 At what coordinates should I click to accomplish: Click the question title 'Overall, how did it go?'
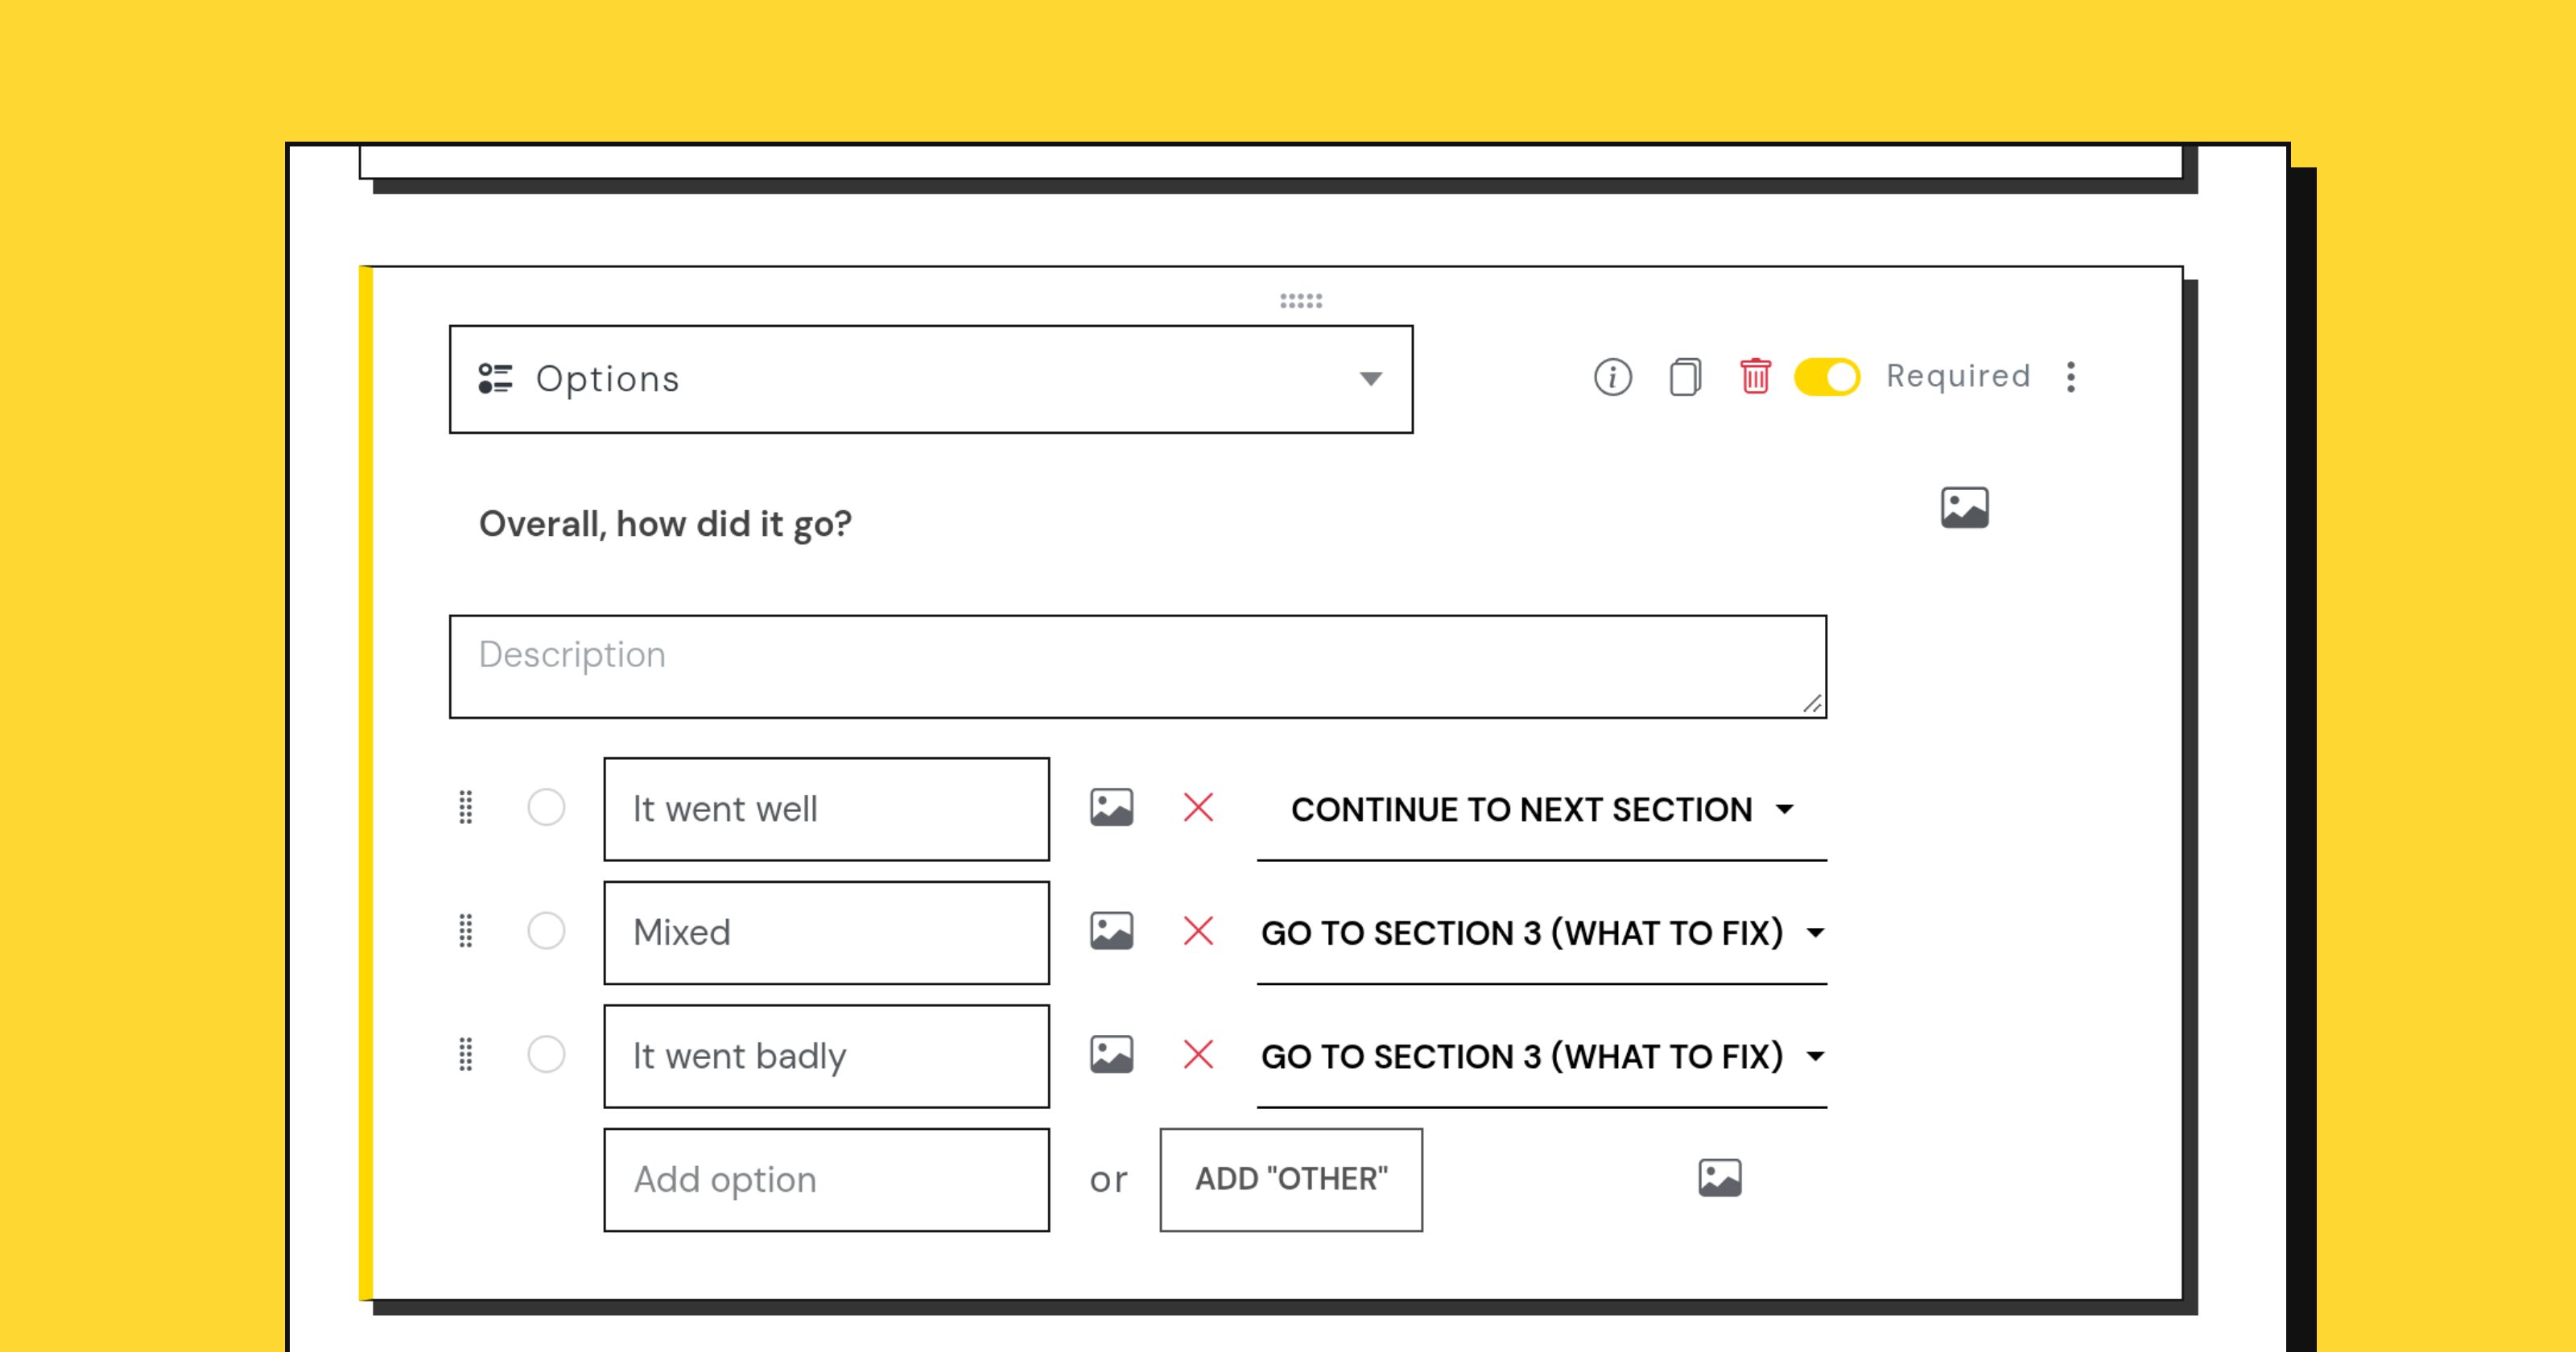(x=665, y=524)
